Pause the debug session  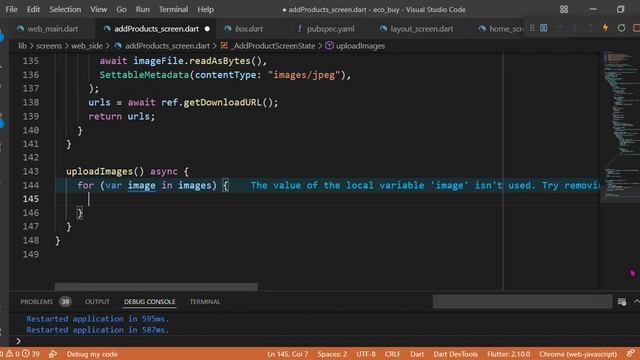point(544,28)
